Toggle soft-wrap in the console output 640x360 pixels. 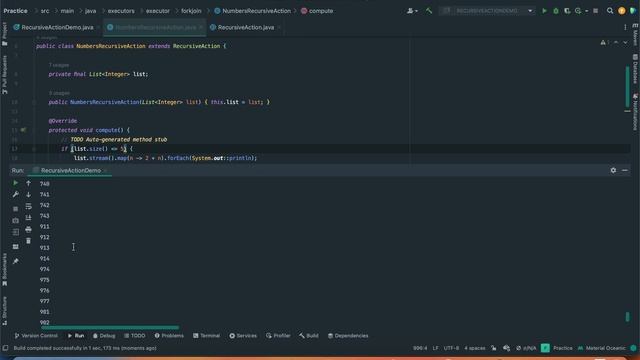(x=29, y=206)
